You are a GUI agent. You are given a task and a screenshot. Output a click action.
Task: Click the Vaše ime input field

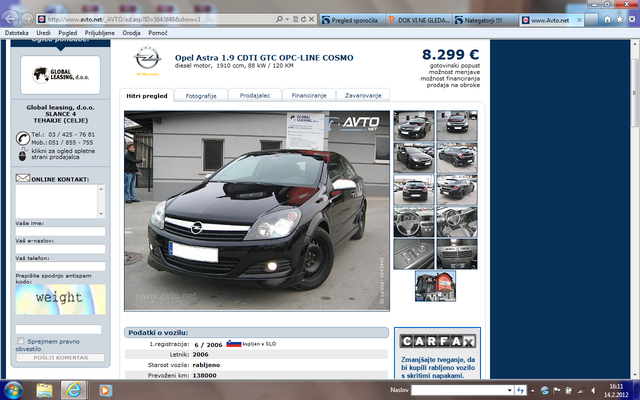60,231
